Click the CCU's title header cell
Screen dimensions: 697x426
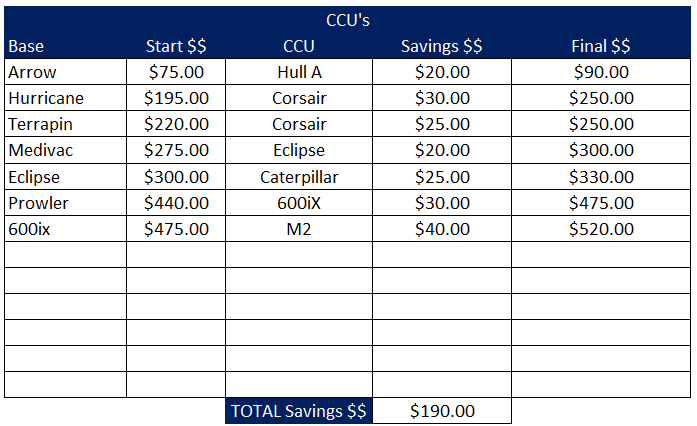347,20
